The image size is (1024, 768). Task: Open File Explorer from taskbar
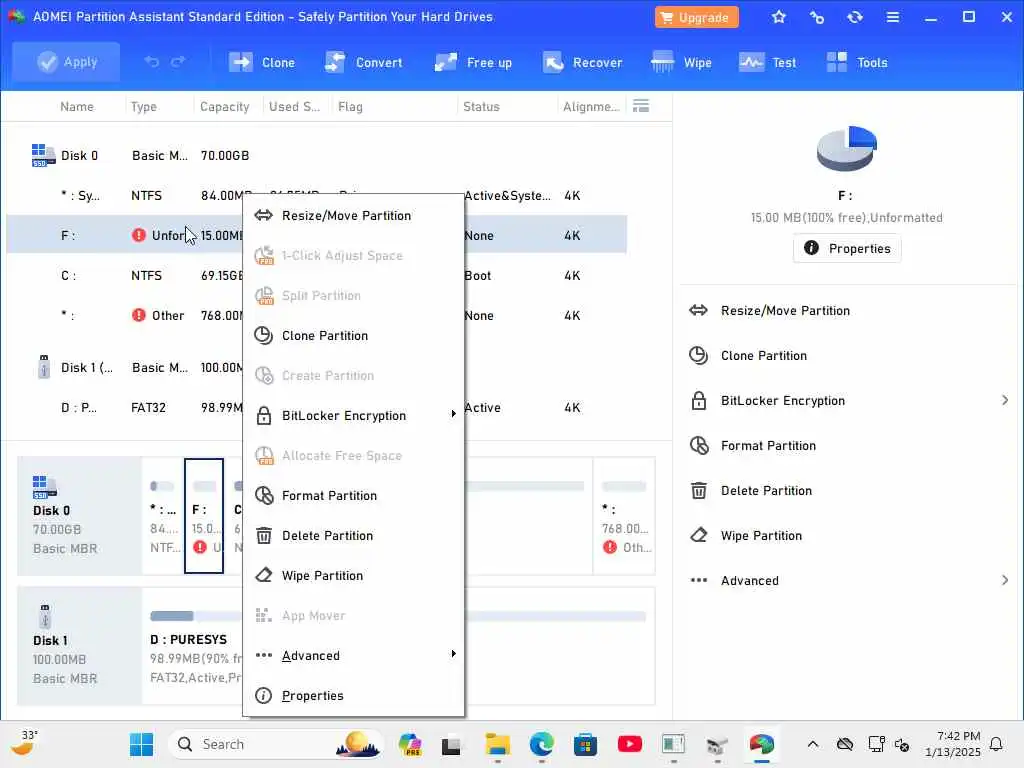click(x=498, y=744)
